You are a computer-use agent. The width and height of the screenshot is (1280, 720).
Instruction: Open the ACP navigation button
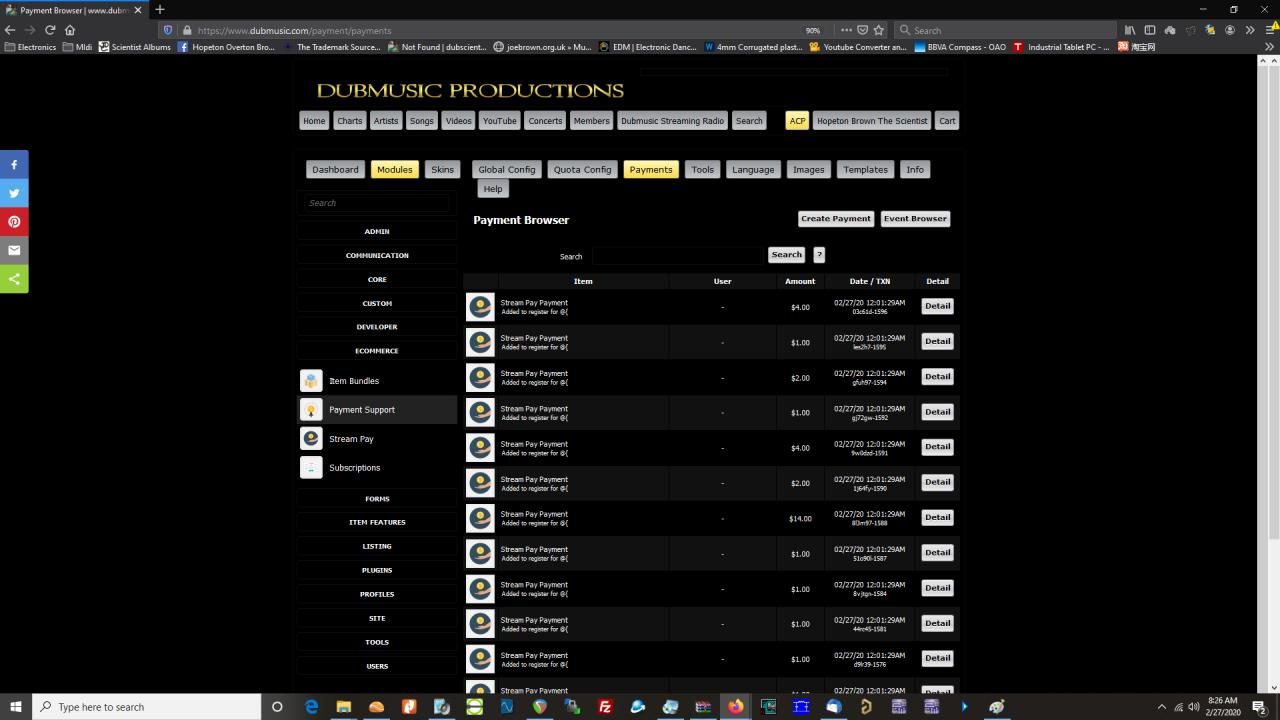click(x=797, y=121)
